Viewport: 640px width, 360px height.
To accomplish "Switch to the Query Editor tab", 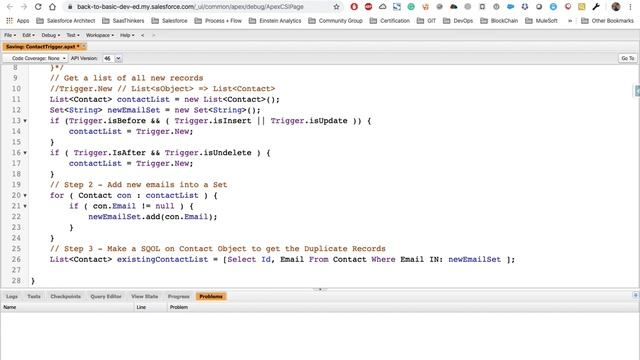I will click(x=106, y=296).
